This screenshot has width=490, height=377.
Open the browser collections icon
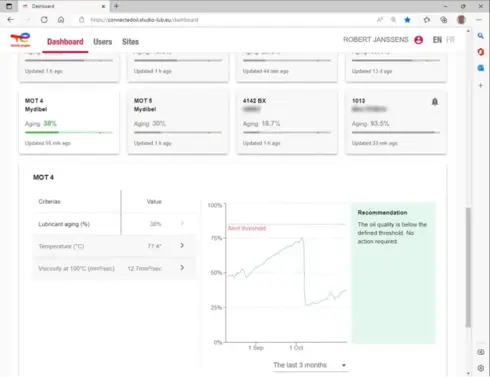(x=444, y=20)
